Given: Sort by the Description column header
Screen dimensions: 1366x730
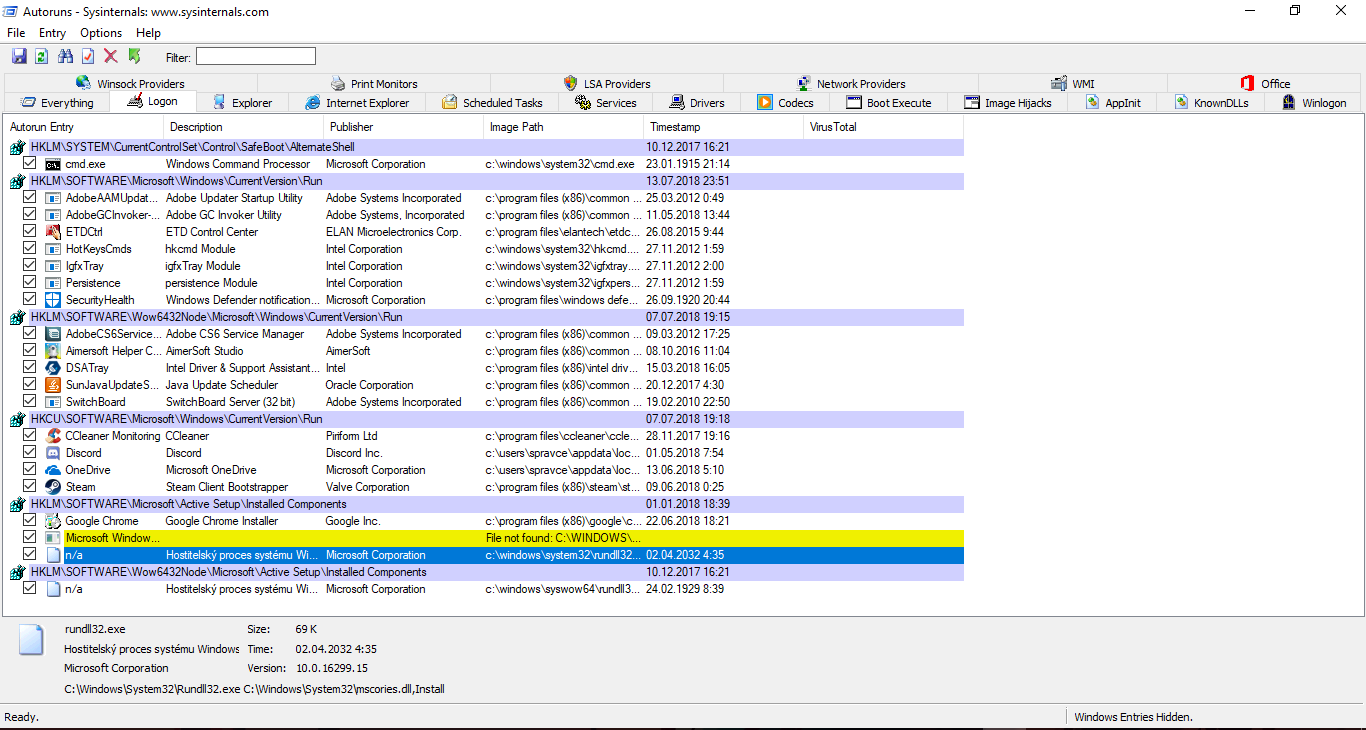Looking at the screenshot, I should (244, 127).
